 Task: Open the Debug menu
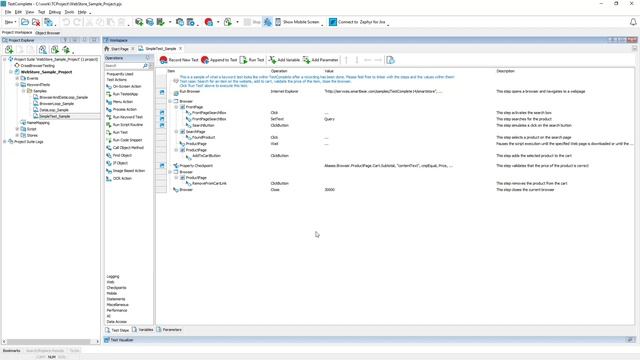pyautogui.click(x=55, y=12)
